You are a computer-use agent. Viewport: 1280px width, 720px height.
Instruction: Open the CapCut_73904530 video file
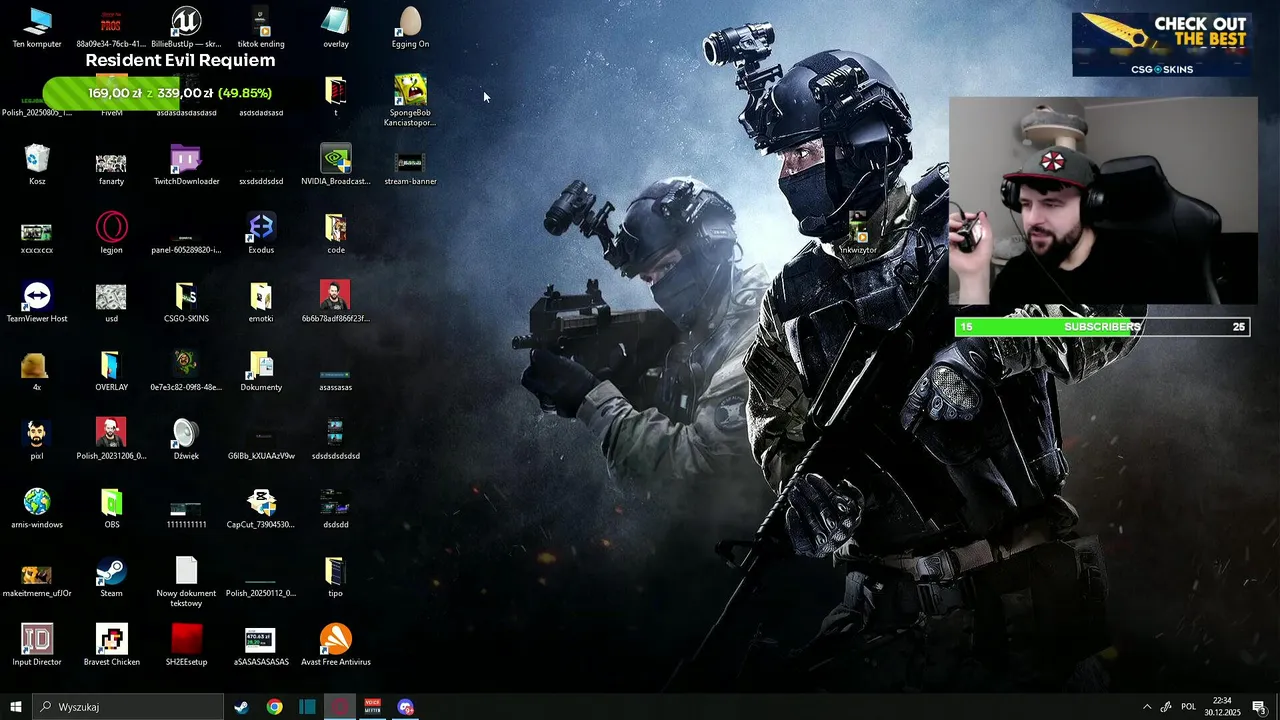pos(261,507)
